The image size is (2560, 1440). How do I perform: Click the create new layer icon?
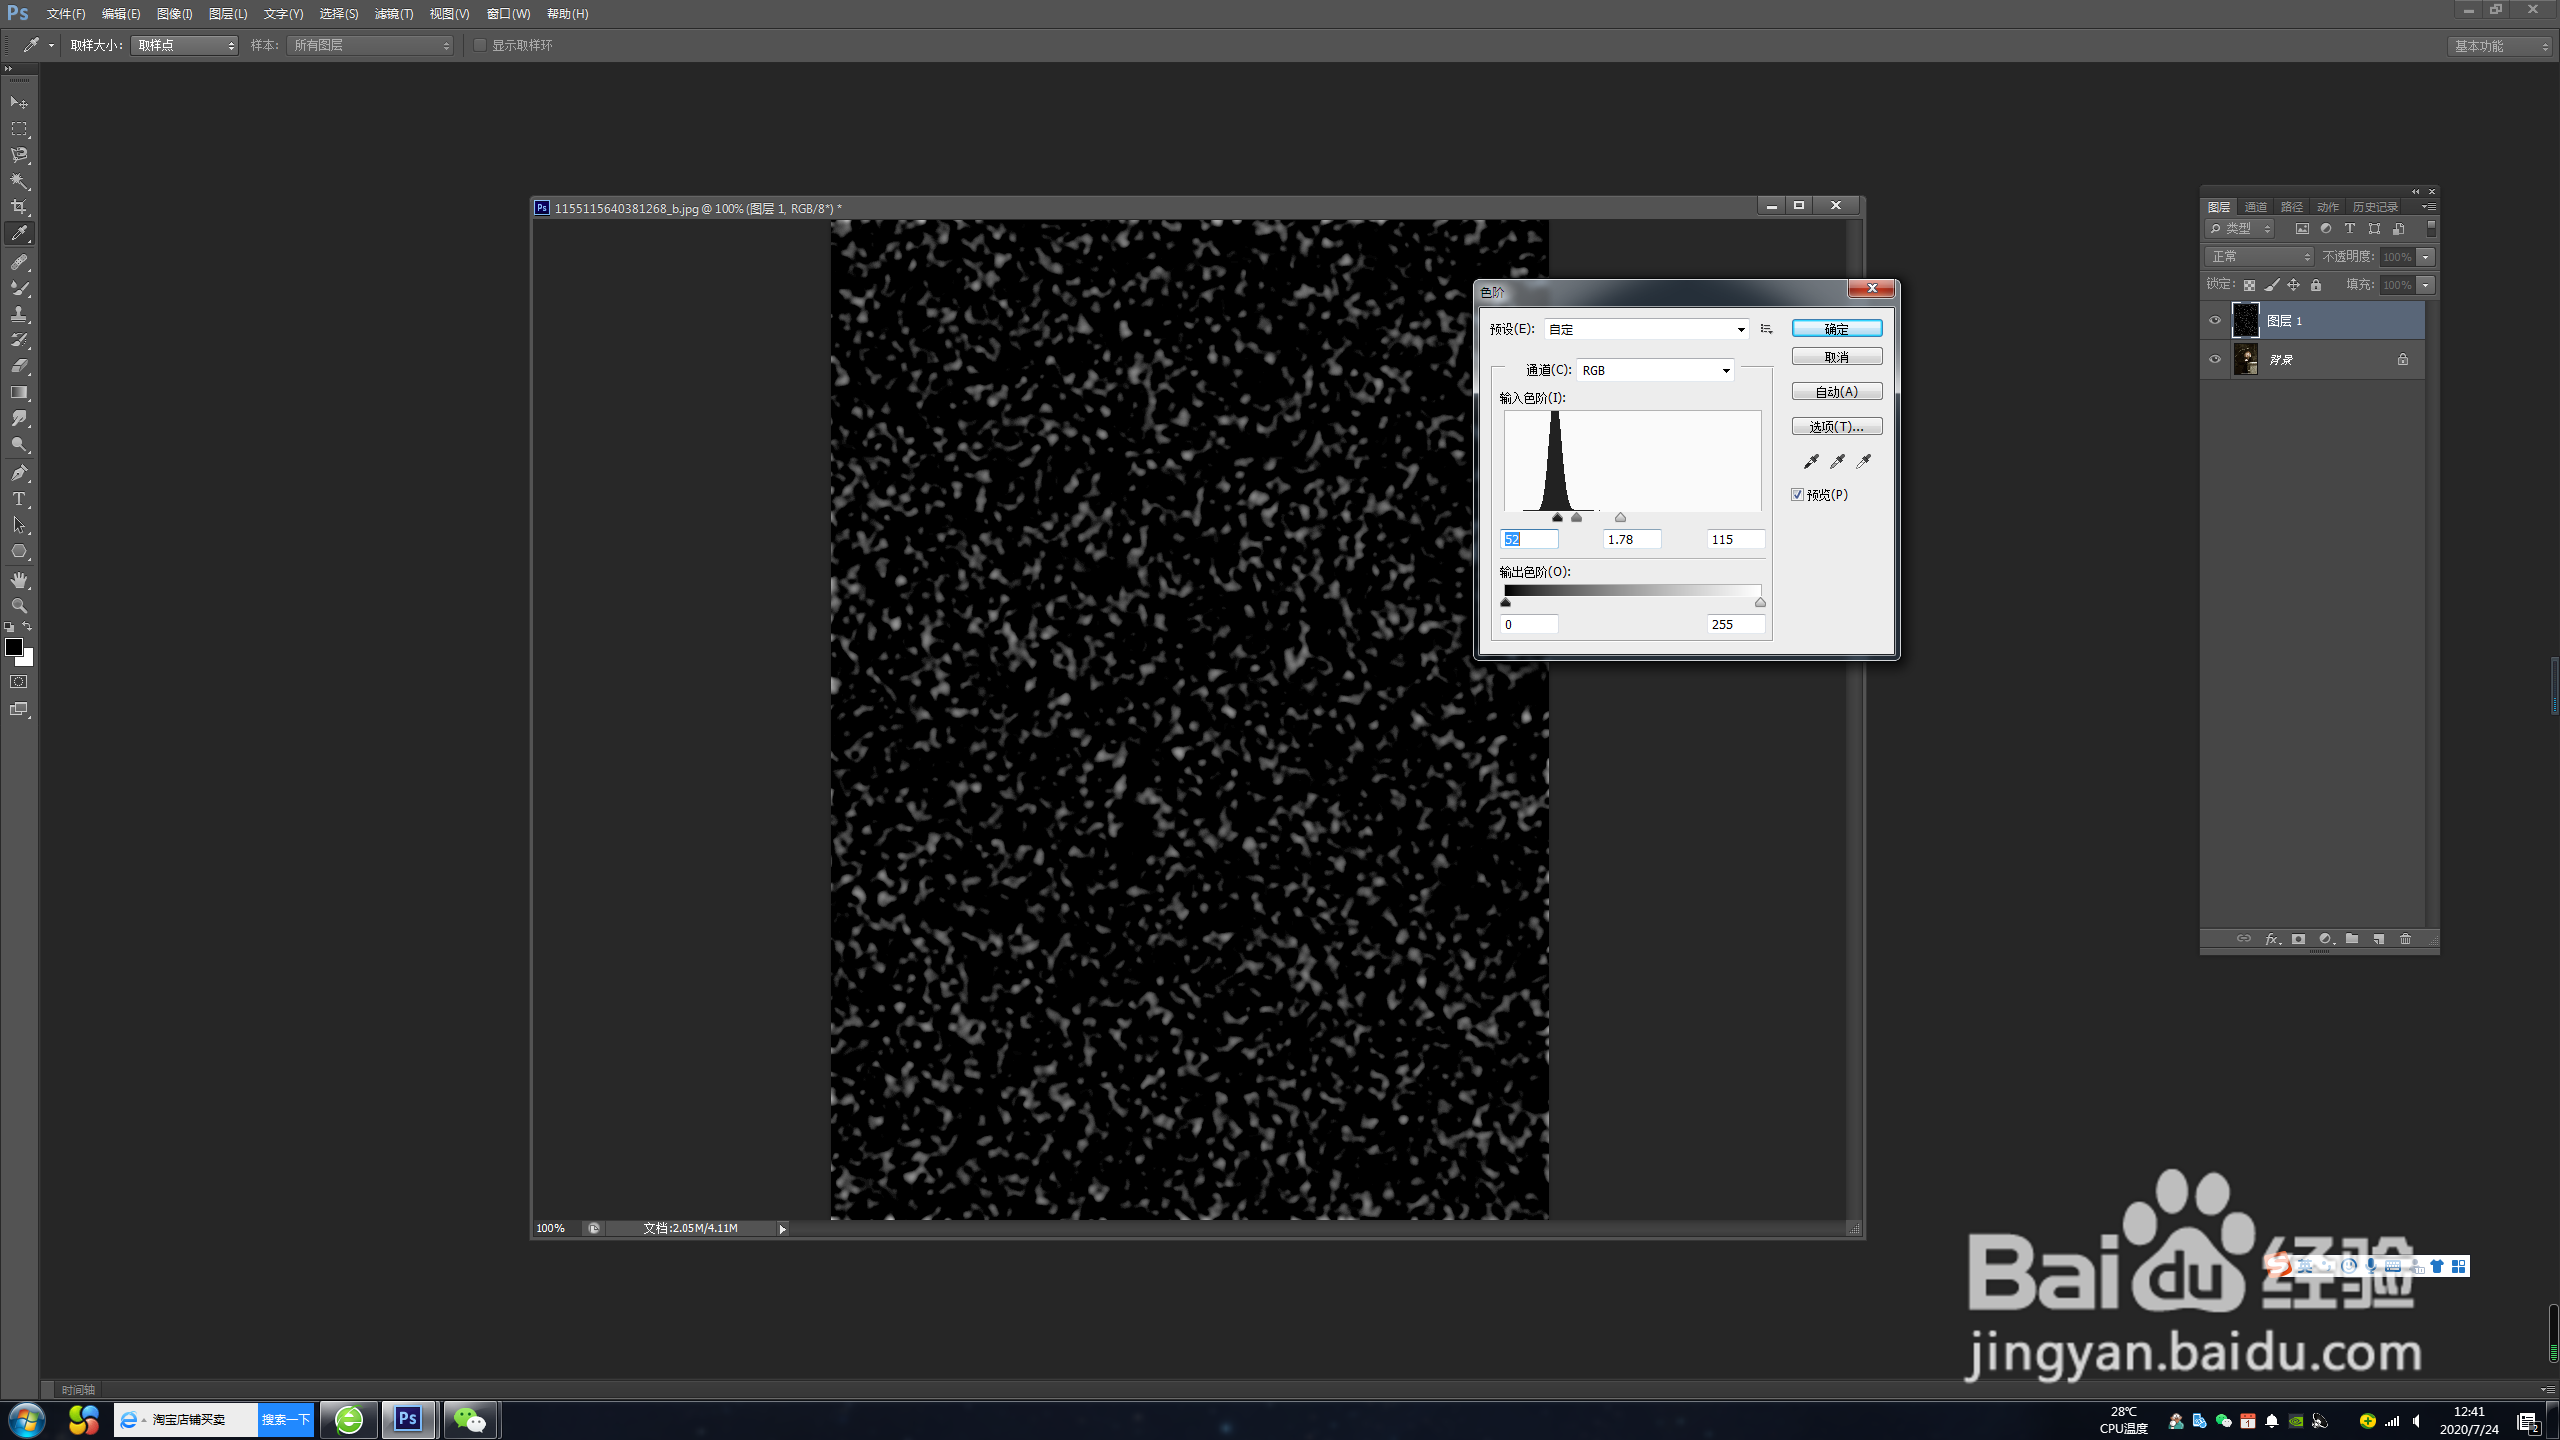[2379, 939]
